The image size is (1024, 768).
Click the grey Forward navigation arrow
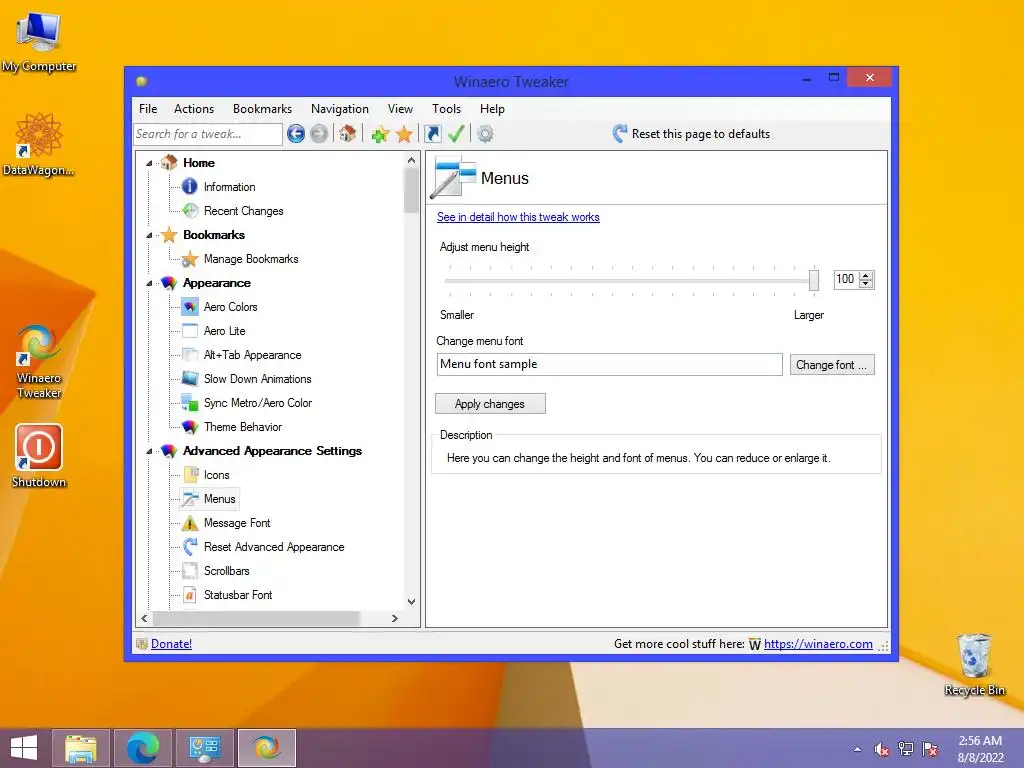click(x=319, y=134)
